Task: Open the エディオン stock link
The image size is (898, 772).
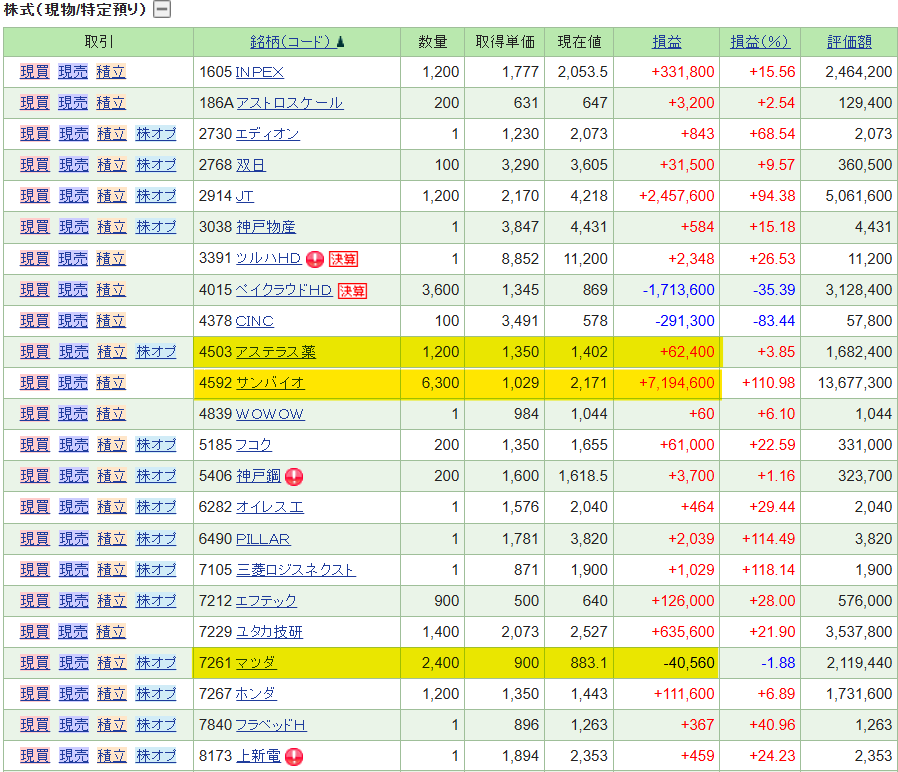Action: click(x=267, y=134)
